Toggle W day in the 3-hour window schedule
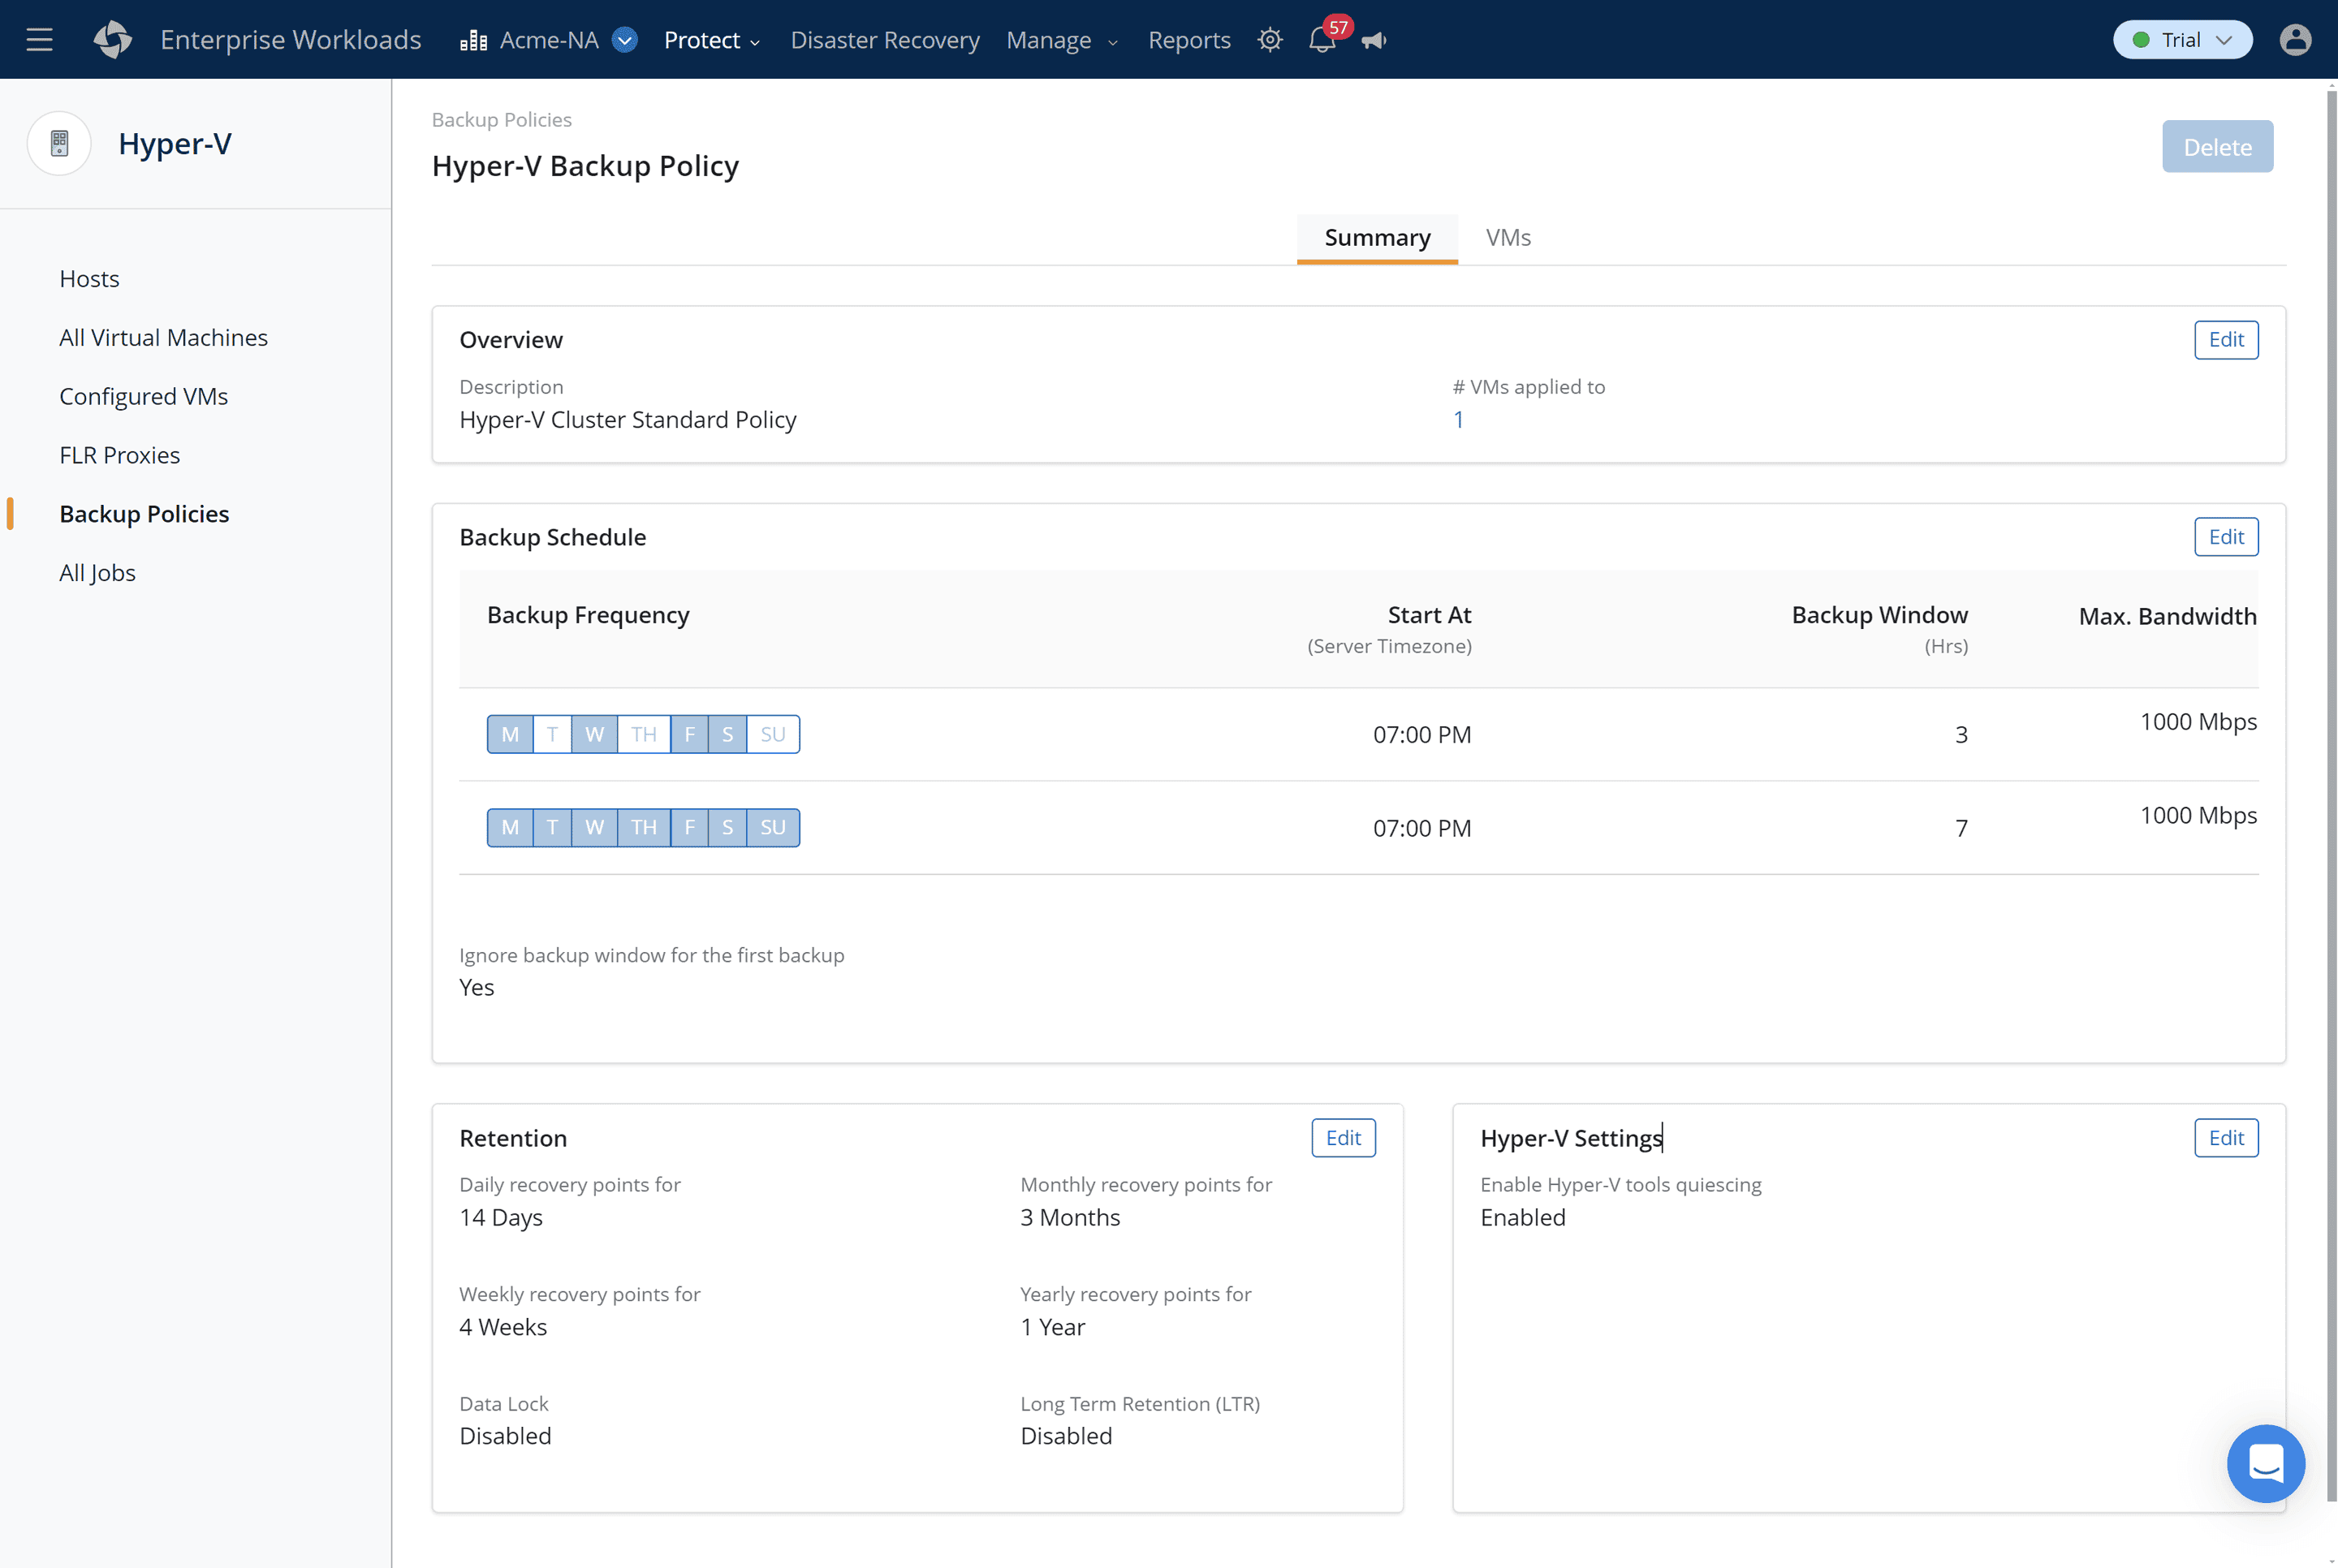 [x=594, y=734]
